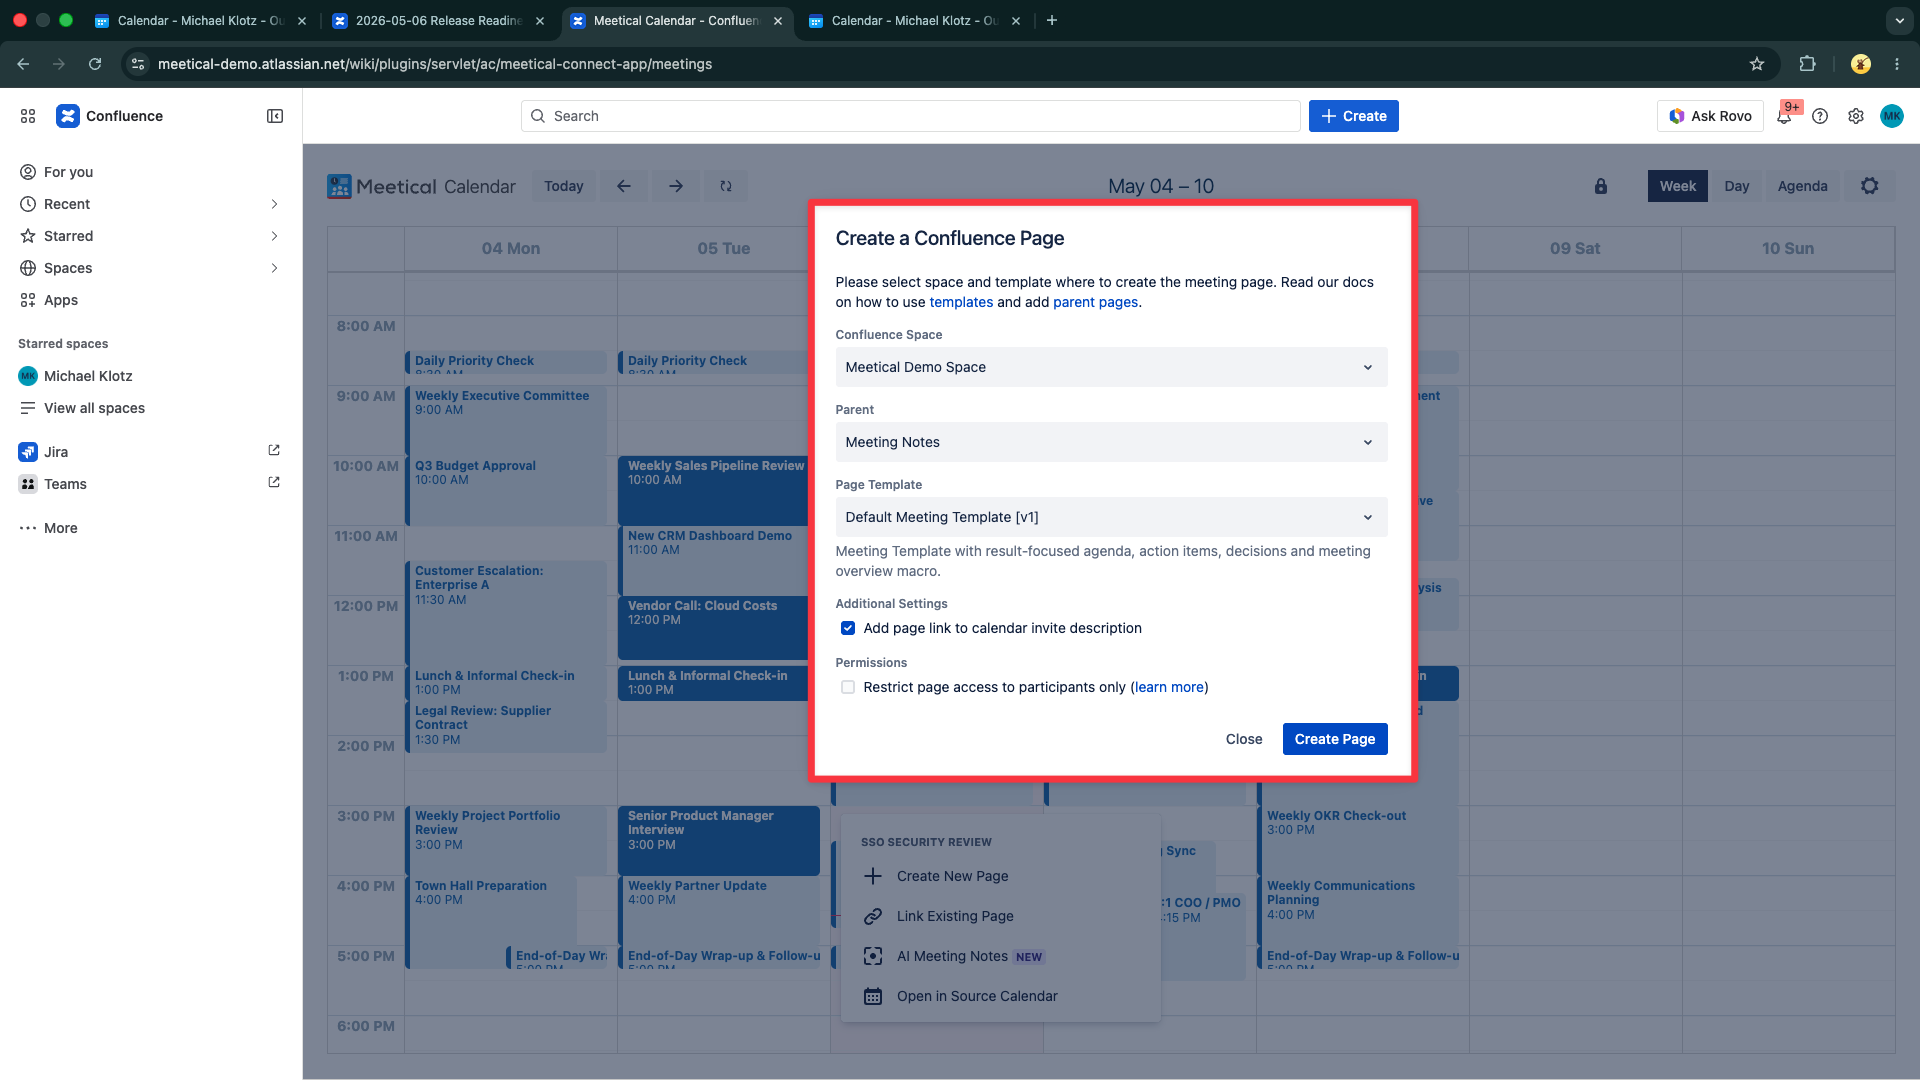This screenshot has height=1080, width=1920.
Task: Toggle Add page link to calendar invite checkbox
Action: click(x=848, y=628)
